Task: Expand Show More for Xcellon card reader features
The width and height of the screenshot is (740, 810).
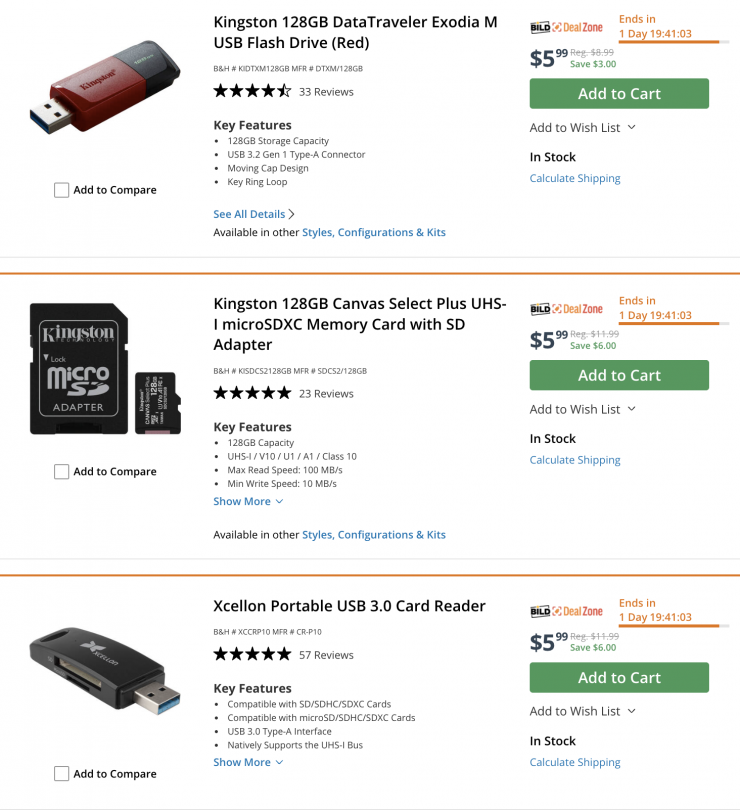Action: (248, 762)
